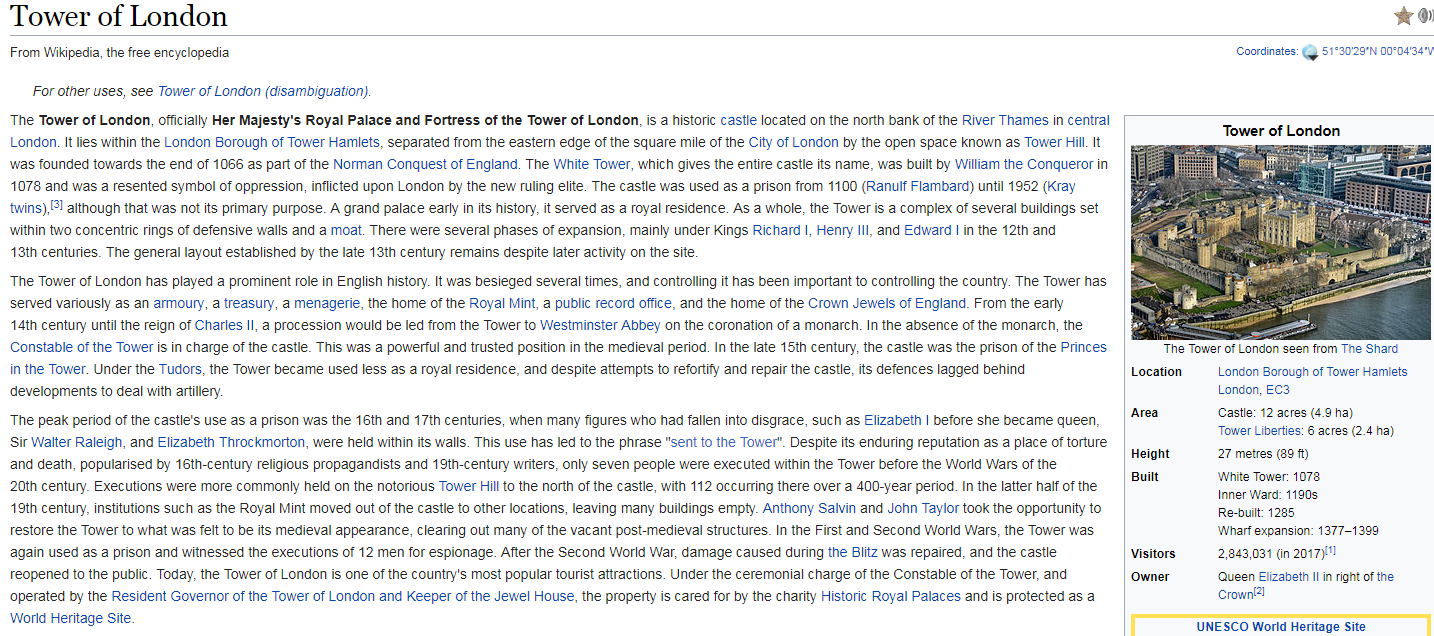Open the Crown Jewels of England link

pos(887,303)
